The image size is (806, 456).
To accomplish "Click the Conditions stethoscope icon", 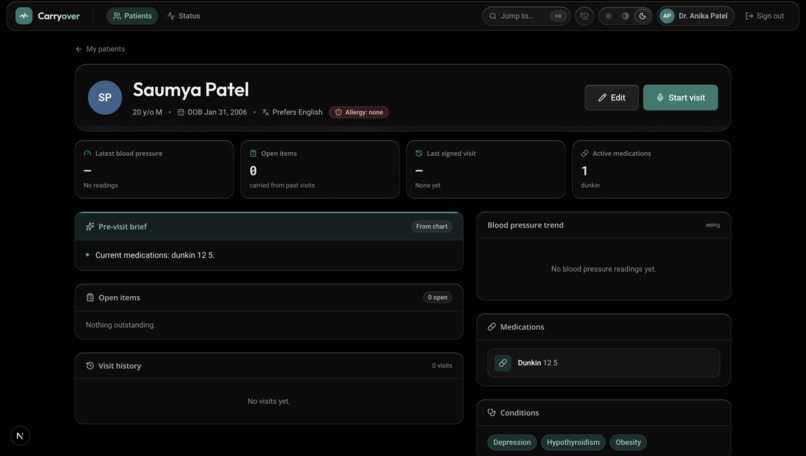I will pos(492,412).
